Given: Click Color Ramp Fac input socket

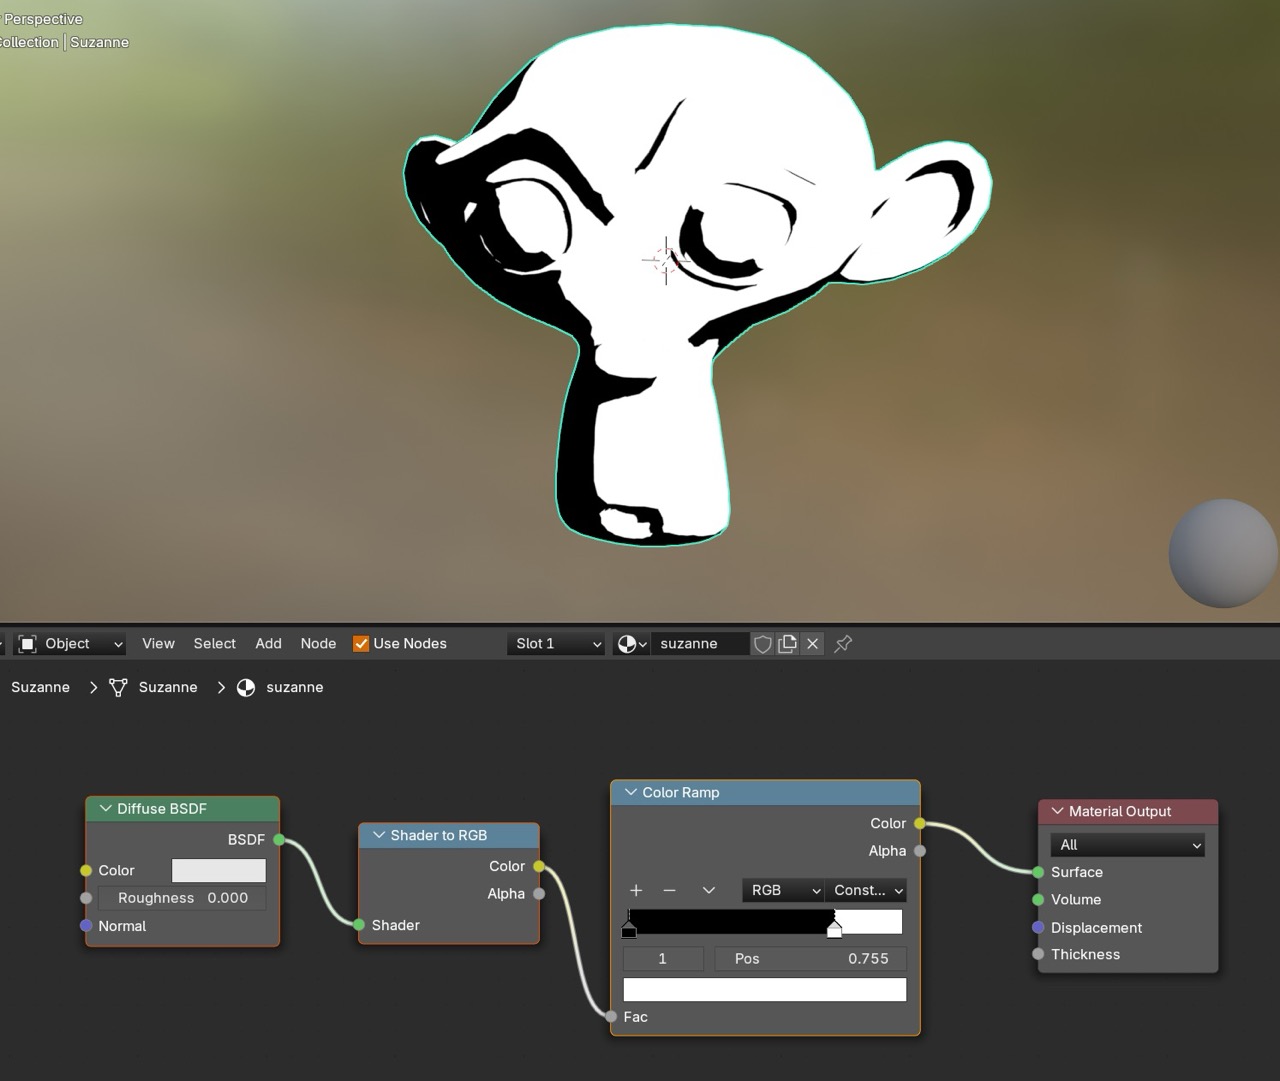Looking at the screenshot, I should tap(611, 1017).
